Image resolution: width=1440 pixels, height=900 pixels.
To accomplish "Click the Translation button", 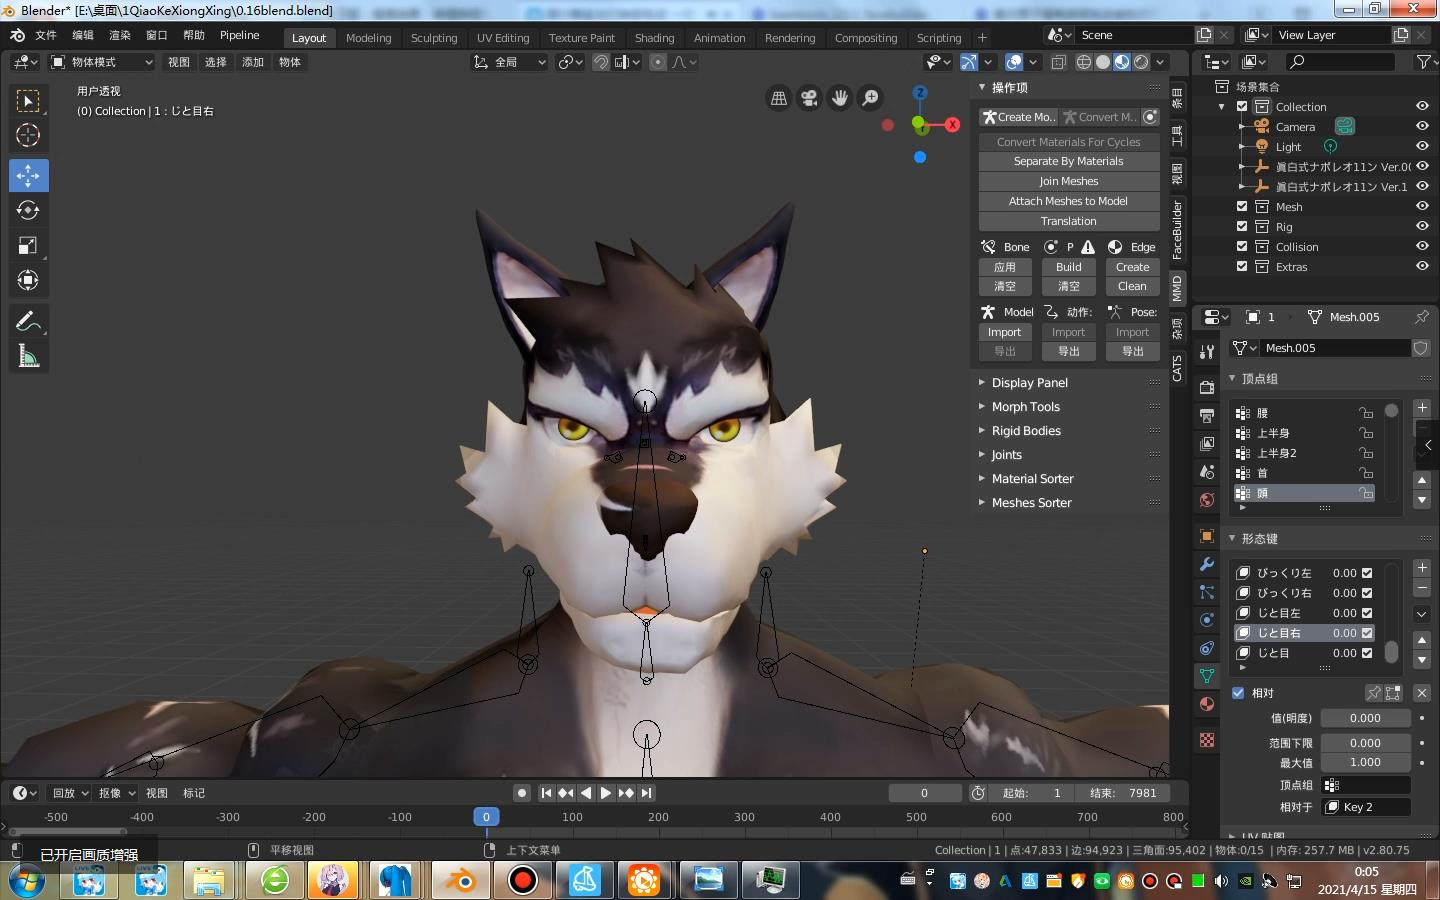I will point(1068,222).
